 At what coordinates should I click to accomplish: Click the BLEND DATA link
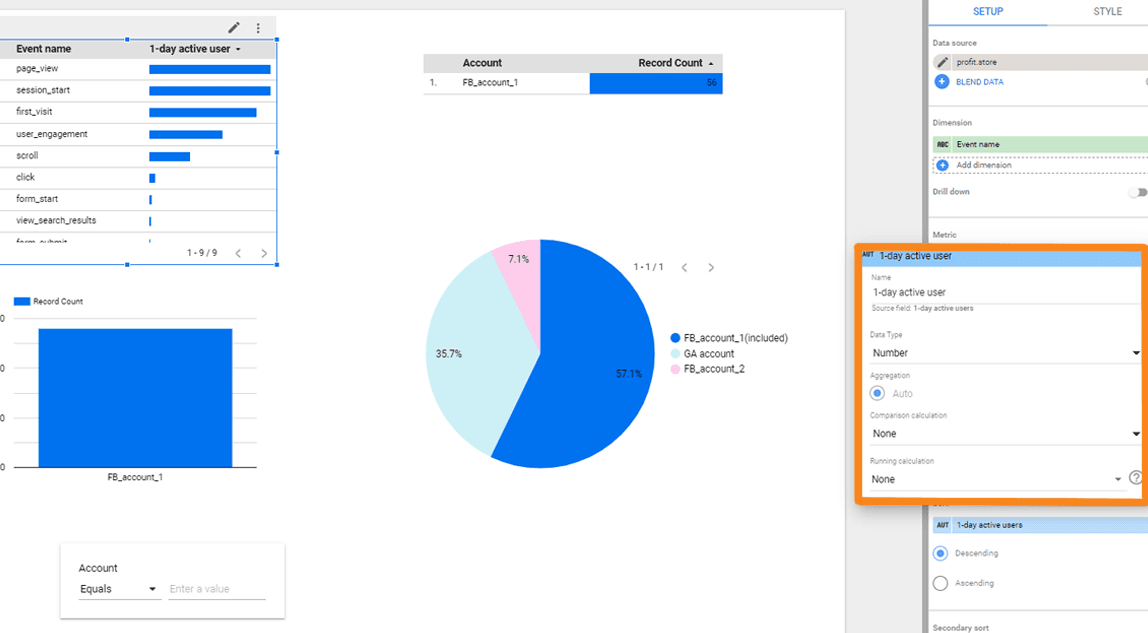pos(980,82)
